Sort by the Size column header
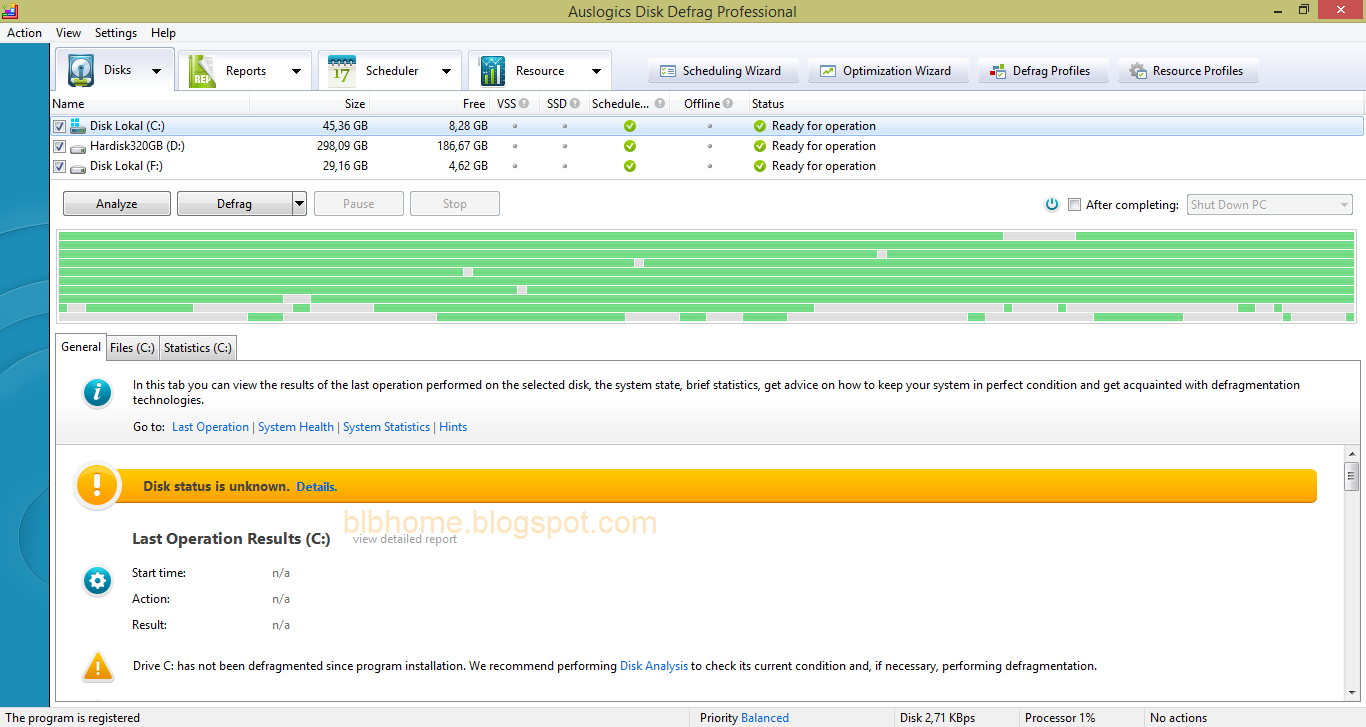The image size is (1366, 727). pos(310,103)
